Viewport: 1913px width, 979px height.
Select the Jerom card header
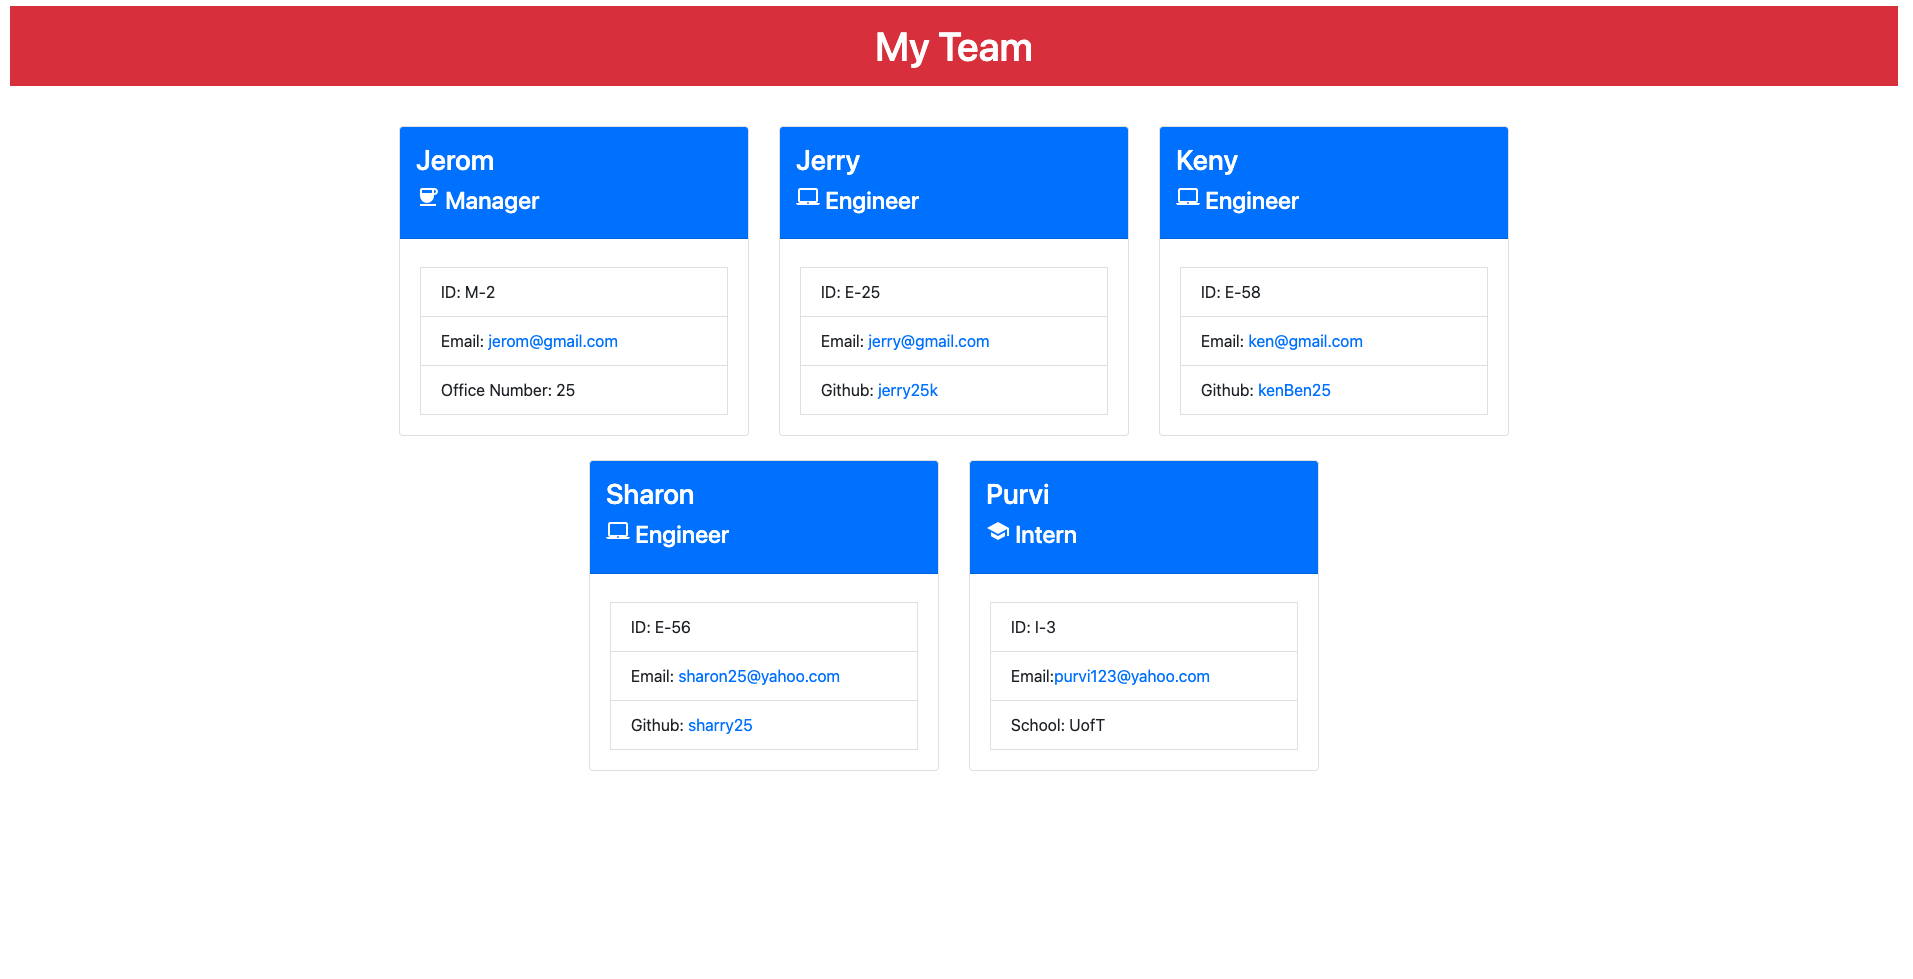[573, 182]
